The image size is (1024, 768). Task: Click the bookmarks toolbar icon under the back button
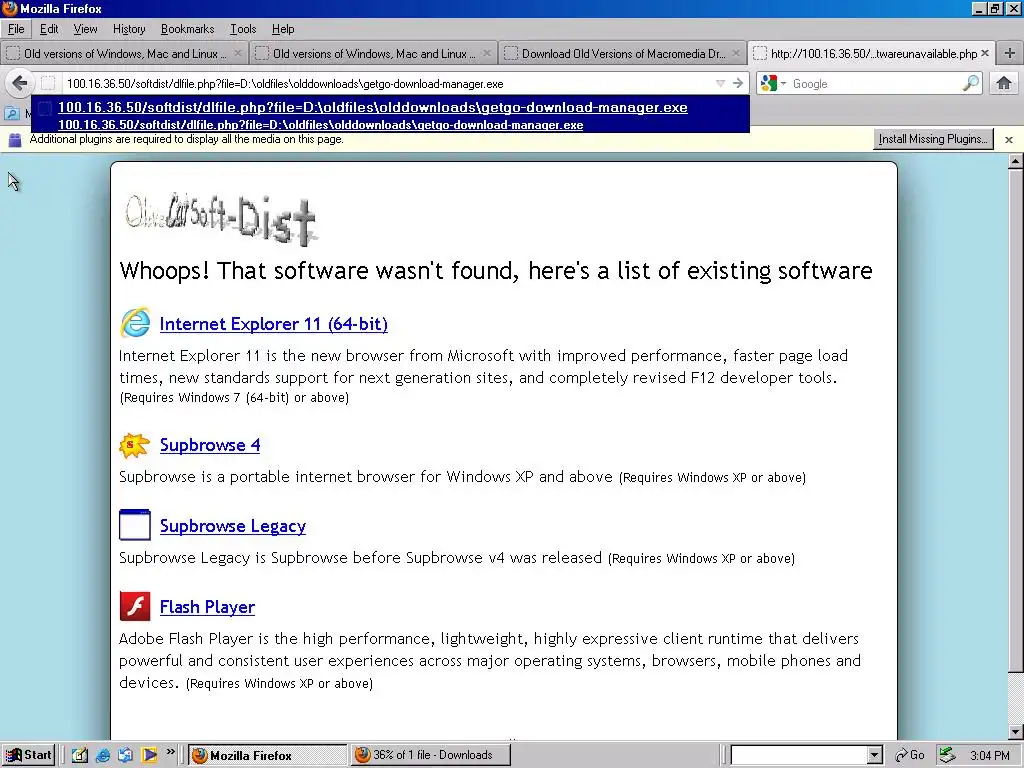tap(12, 113)
